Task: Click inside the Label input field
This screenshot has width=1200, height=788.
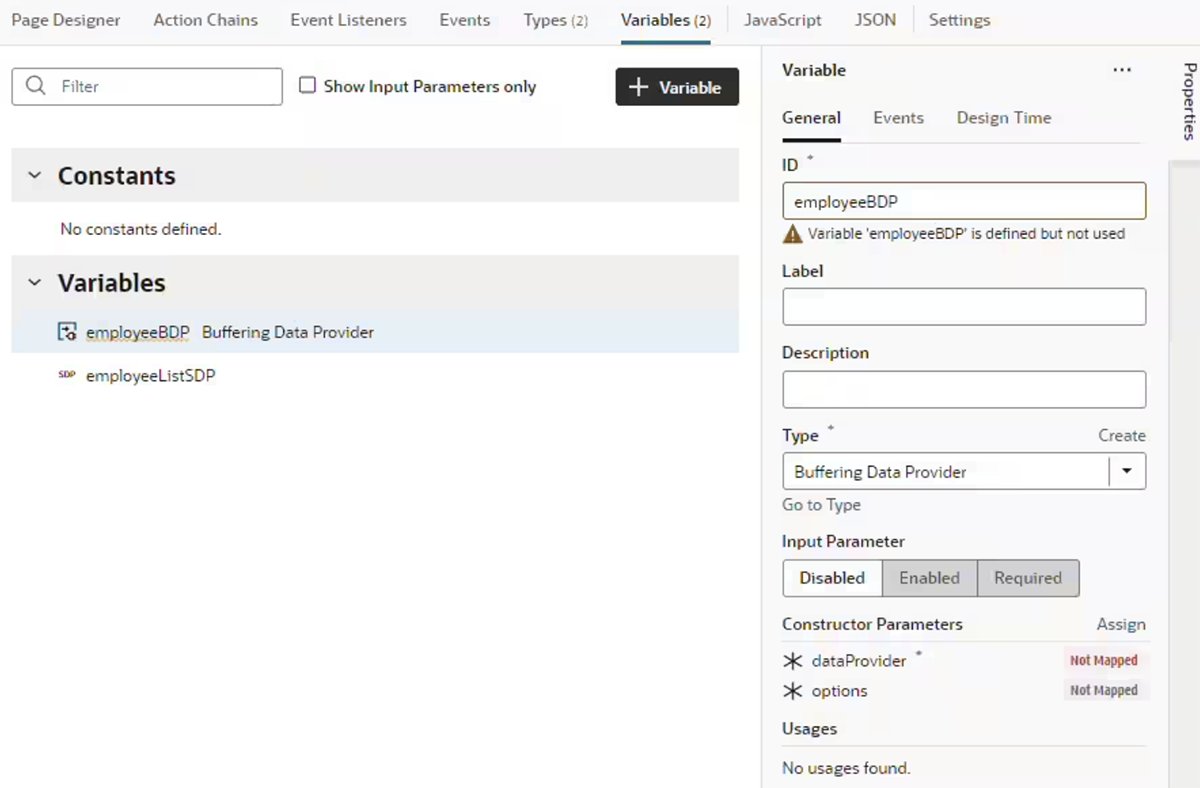Action: click(963, 306)
